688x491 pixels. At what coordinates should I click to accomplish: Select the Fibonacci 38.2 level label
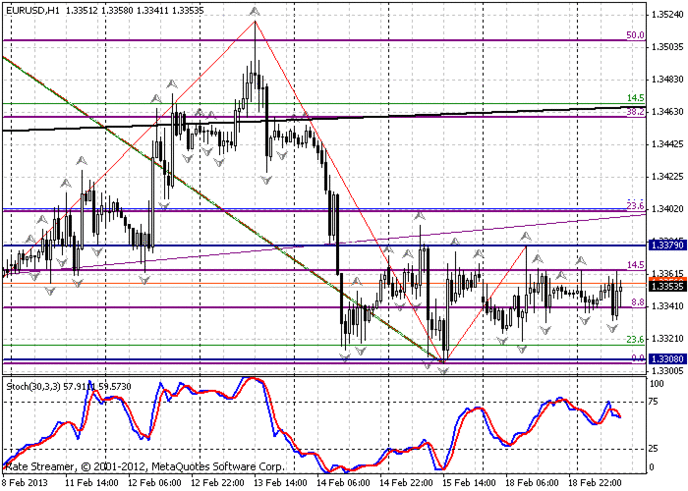point(633,113)
